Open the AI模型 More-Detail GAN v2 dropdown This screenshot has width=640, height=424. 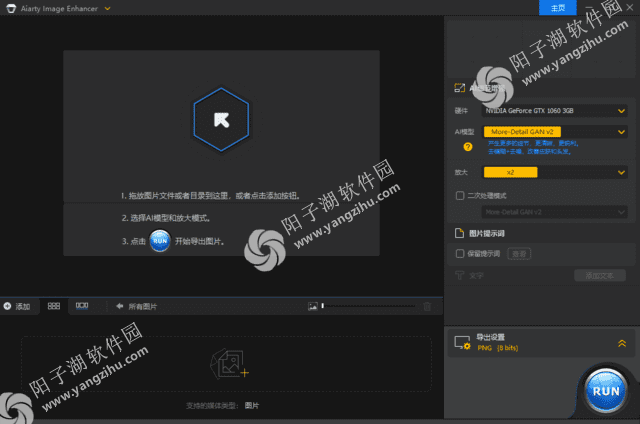[555, 132]
